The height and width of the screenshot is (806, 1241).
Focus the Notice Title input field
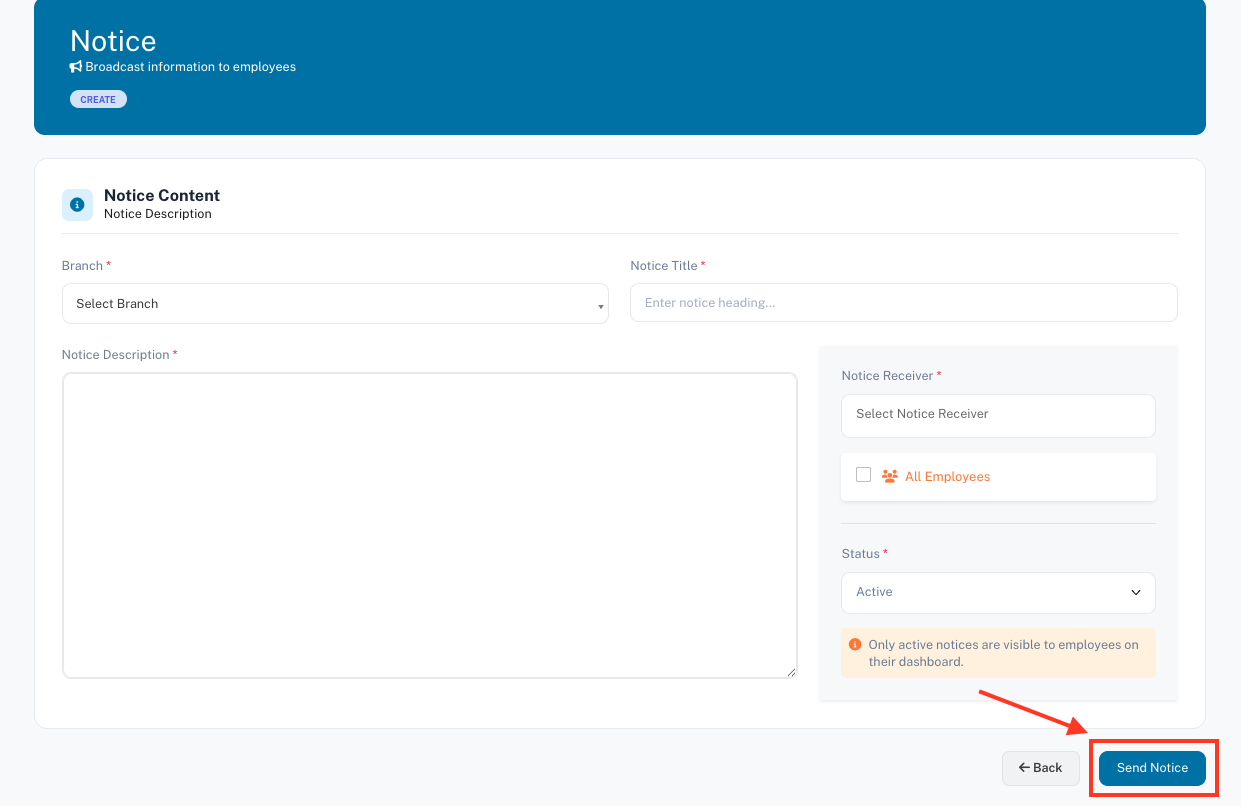[902, 303]
